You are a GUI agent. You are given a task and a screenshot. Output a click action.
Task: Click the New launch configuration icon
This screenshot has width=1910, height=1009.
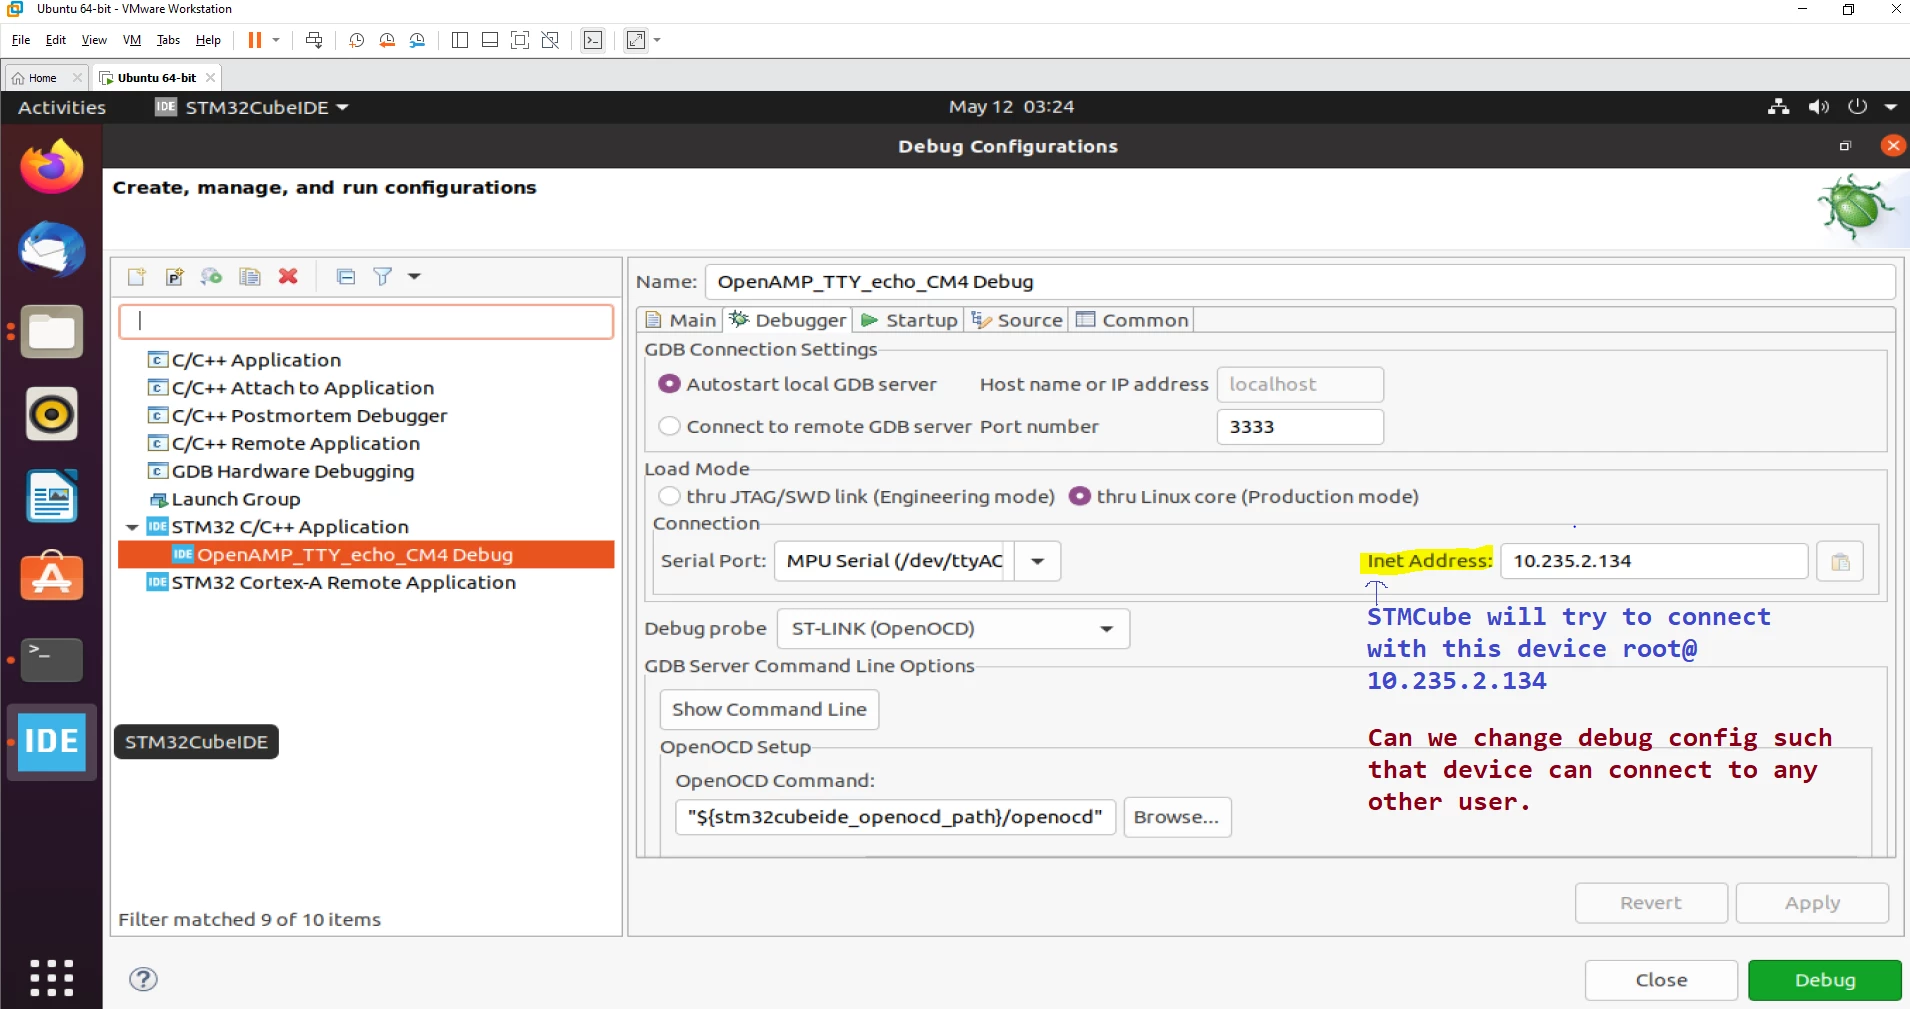click(x=137, y=277)
